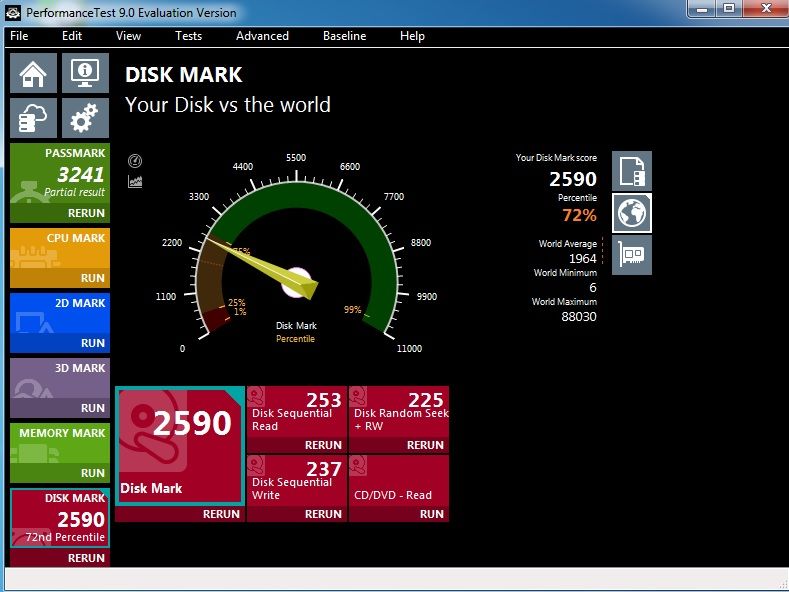Click the Disk Random Seek + RW tile

[x=399, y=412]
